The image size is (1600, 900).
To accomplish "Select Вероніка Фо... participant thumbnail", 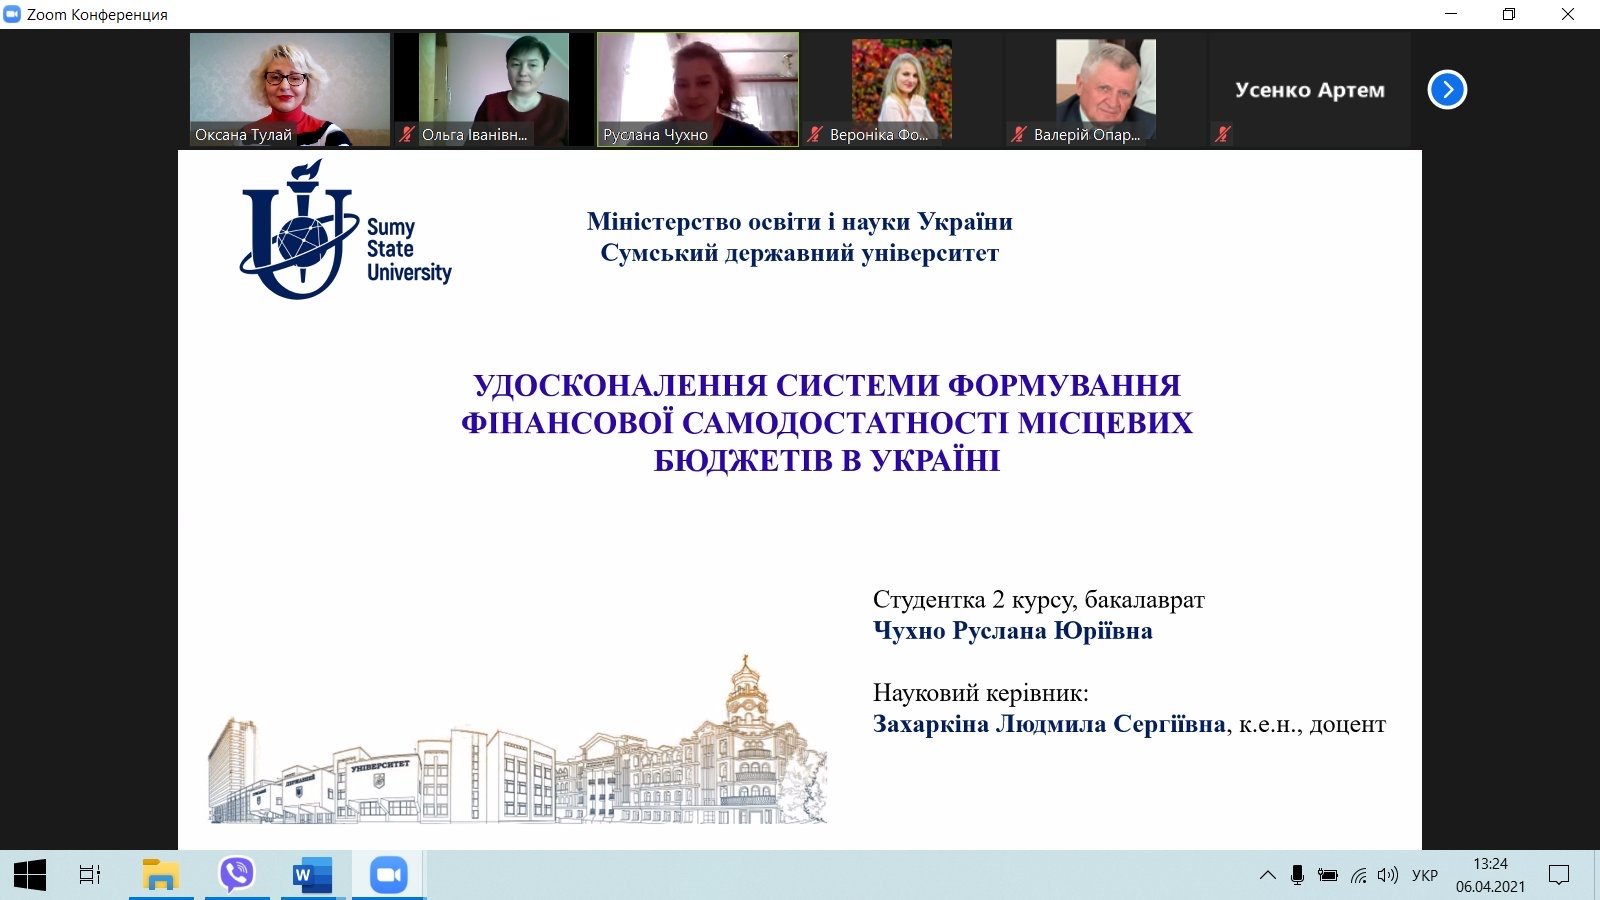I will pos(902,90).
